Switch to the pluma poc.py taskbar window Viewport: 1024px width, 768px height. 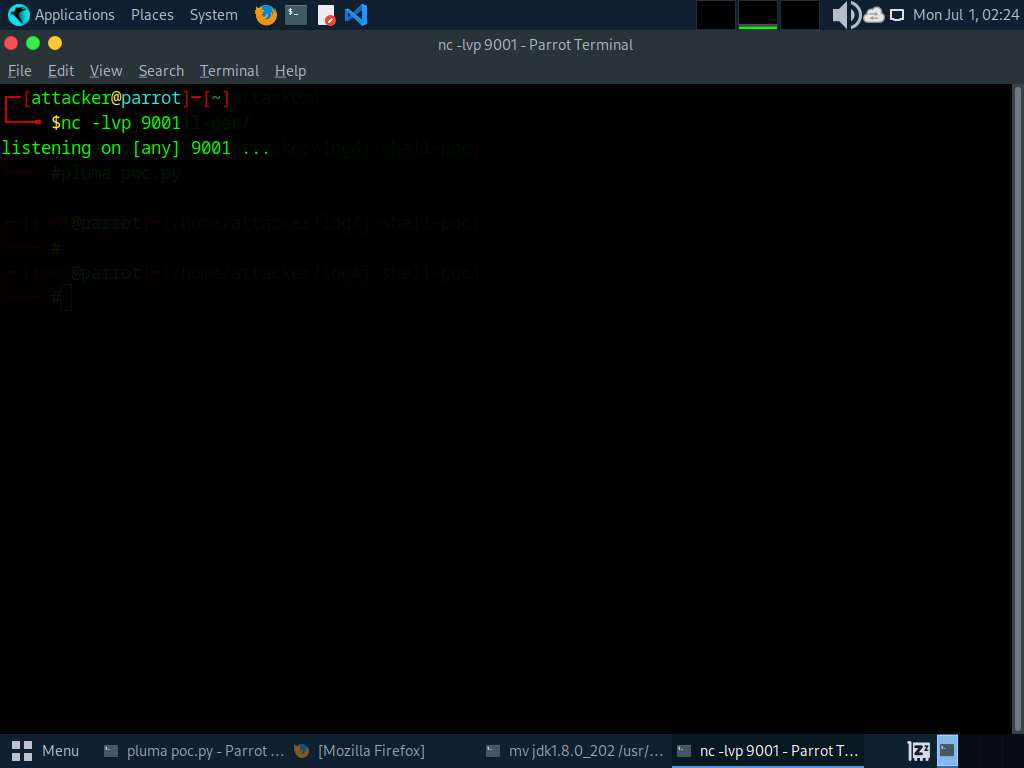(194, 750)
